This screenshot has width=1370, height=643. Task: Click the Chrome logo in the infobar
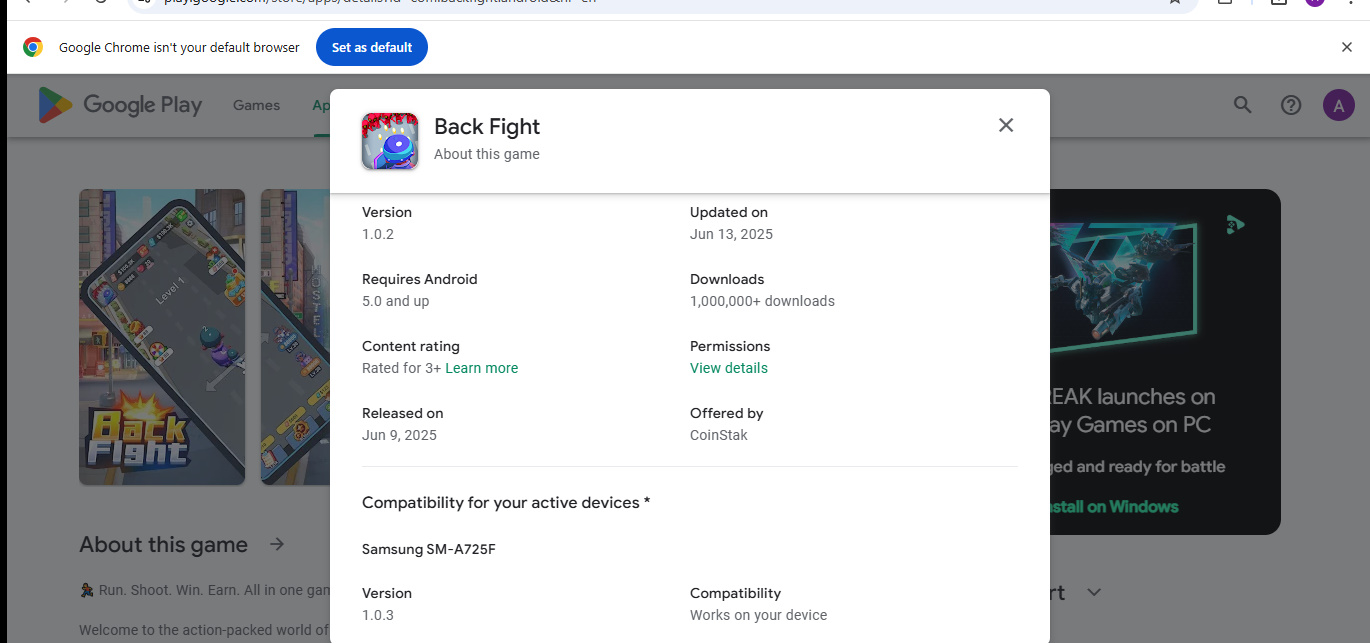click(33, 47)
